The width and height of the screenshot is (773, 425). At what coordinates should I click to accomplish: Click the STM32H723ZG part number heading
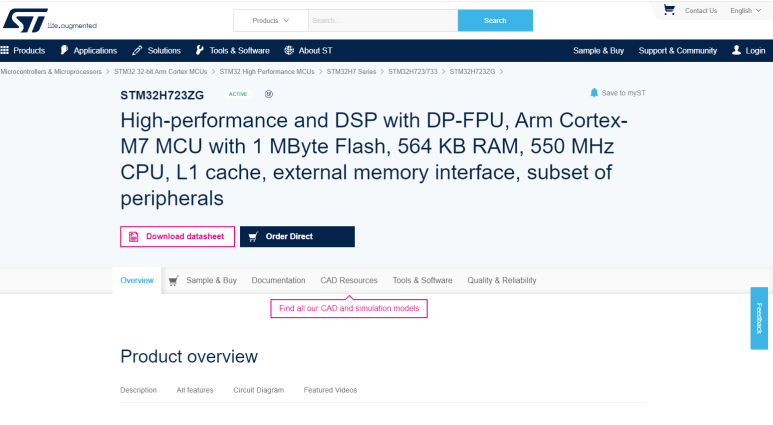(x=162, y=95)
